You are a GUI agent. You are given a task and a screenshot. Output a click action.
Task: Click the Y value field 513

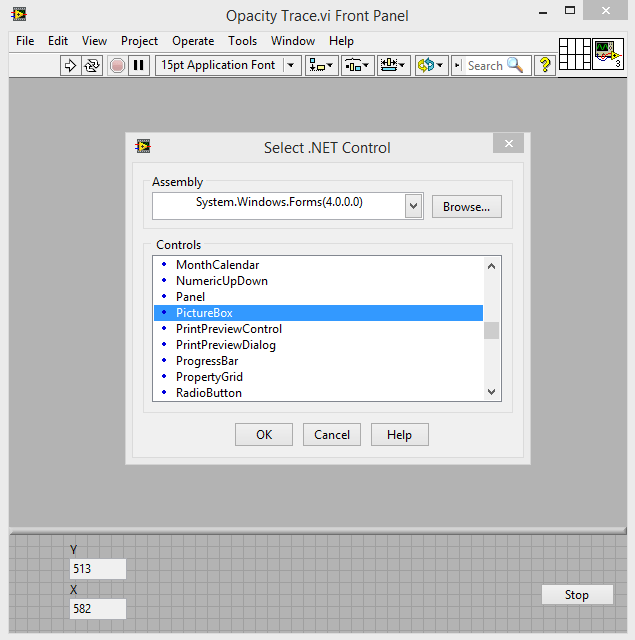click(x=98, y=569)
